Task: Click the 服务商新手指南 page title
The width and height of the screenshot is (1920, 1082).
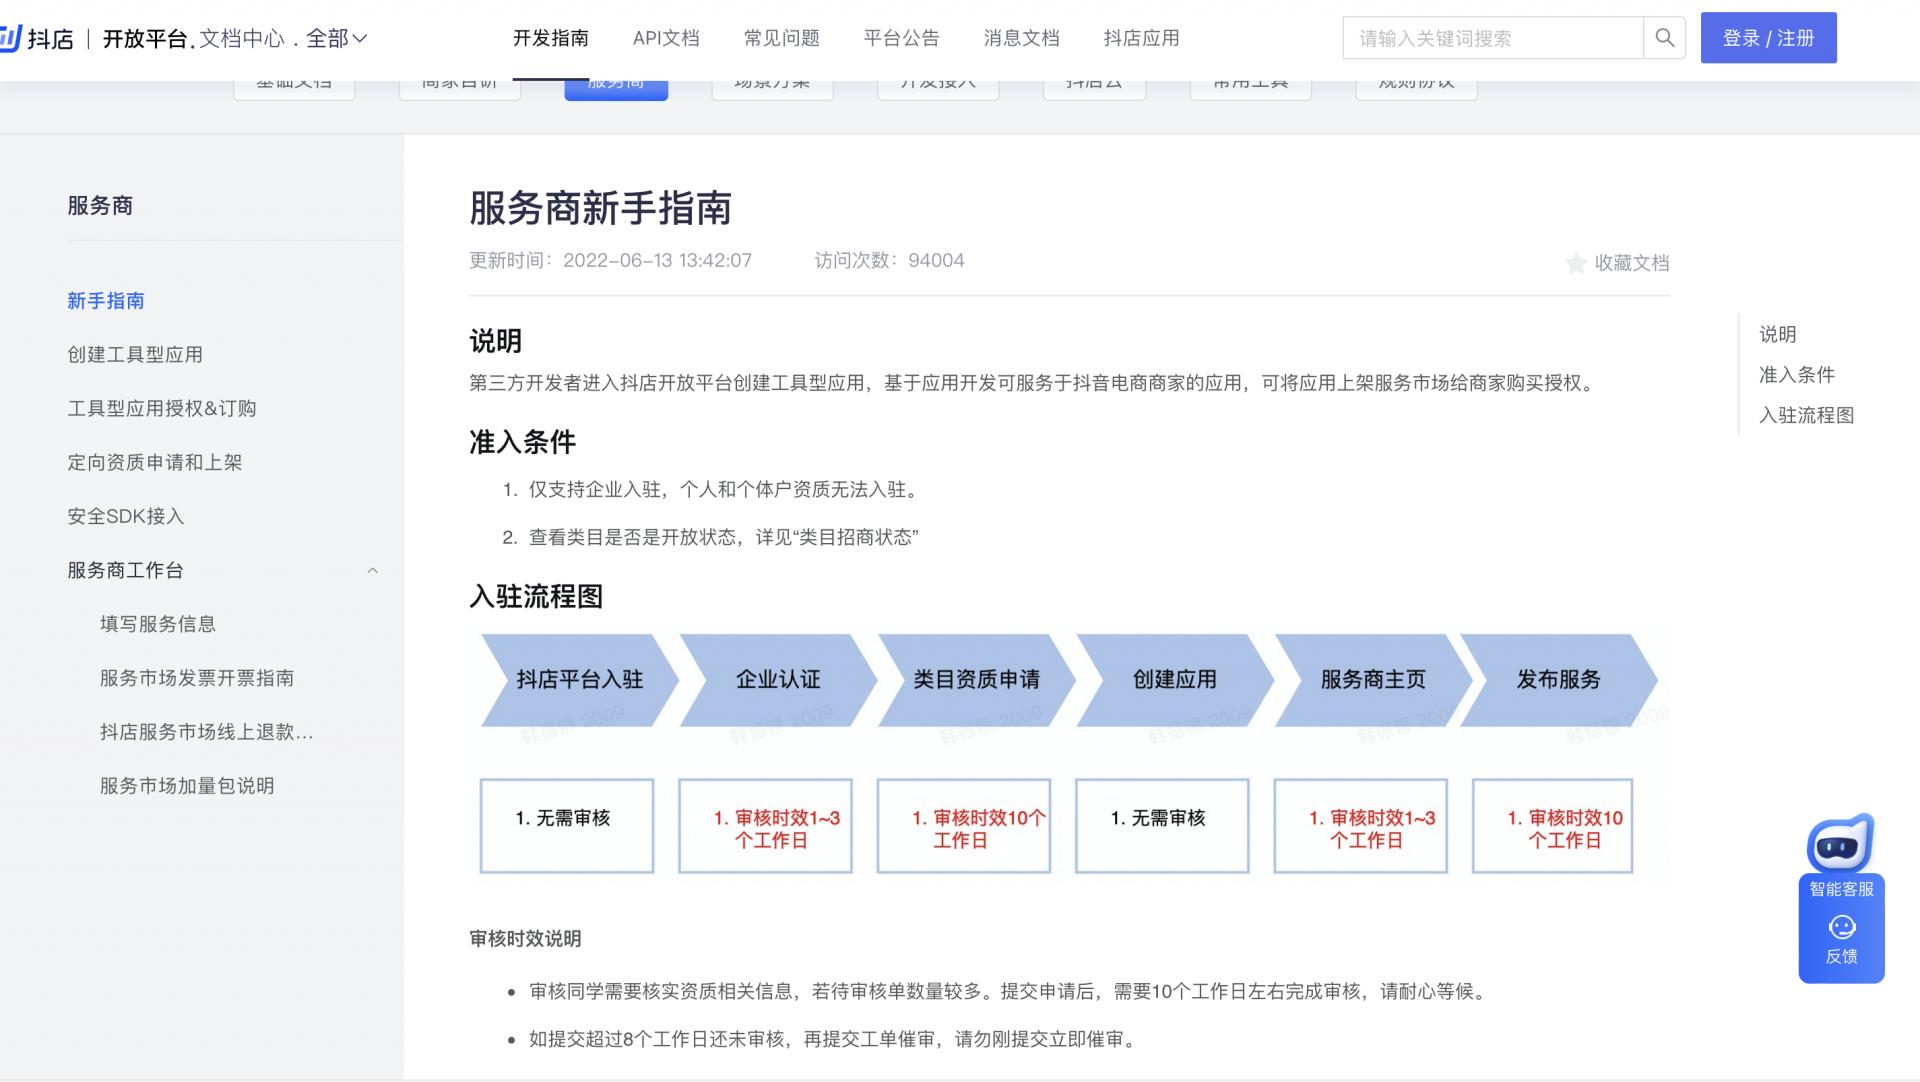Action: [x=600, y=208]
